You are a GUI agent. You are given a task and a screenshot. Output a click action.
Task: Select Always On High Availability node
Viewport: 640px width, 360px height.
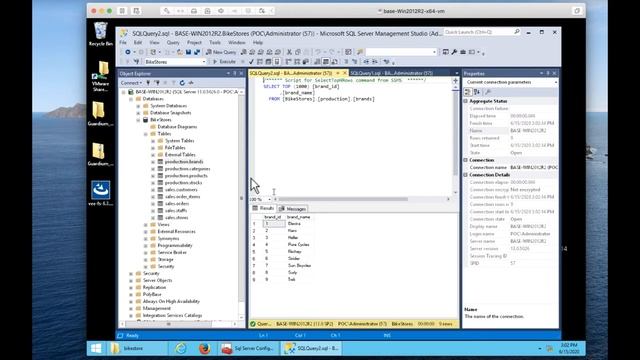tap(171, 301)
